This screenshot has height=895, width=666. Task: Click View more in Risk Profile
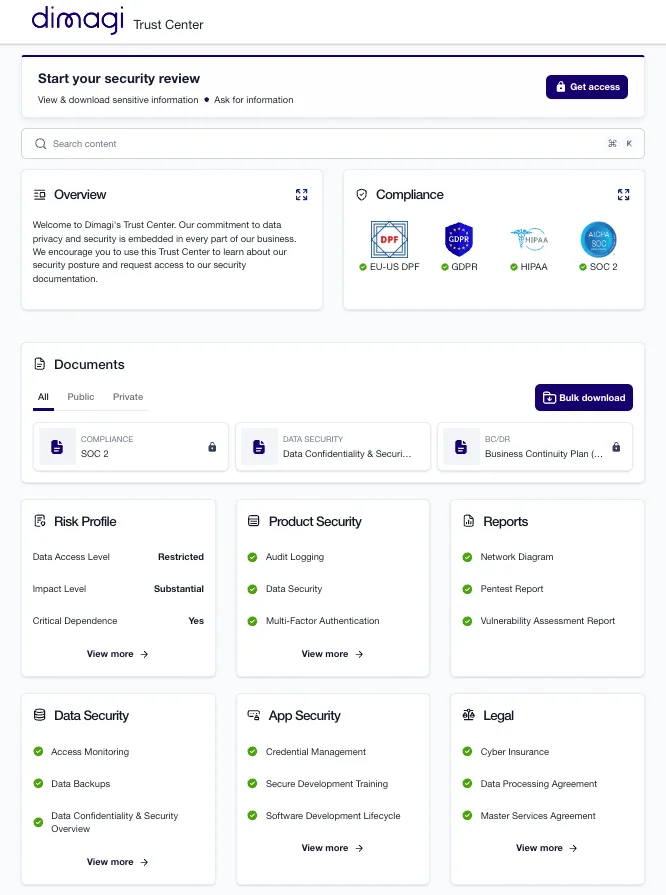118,654
